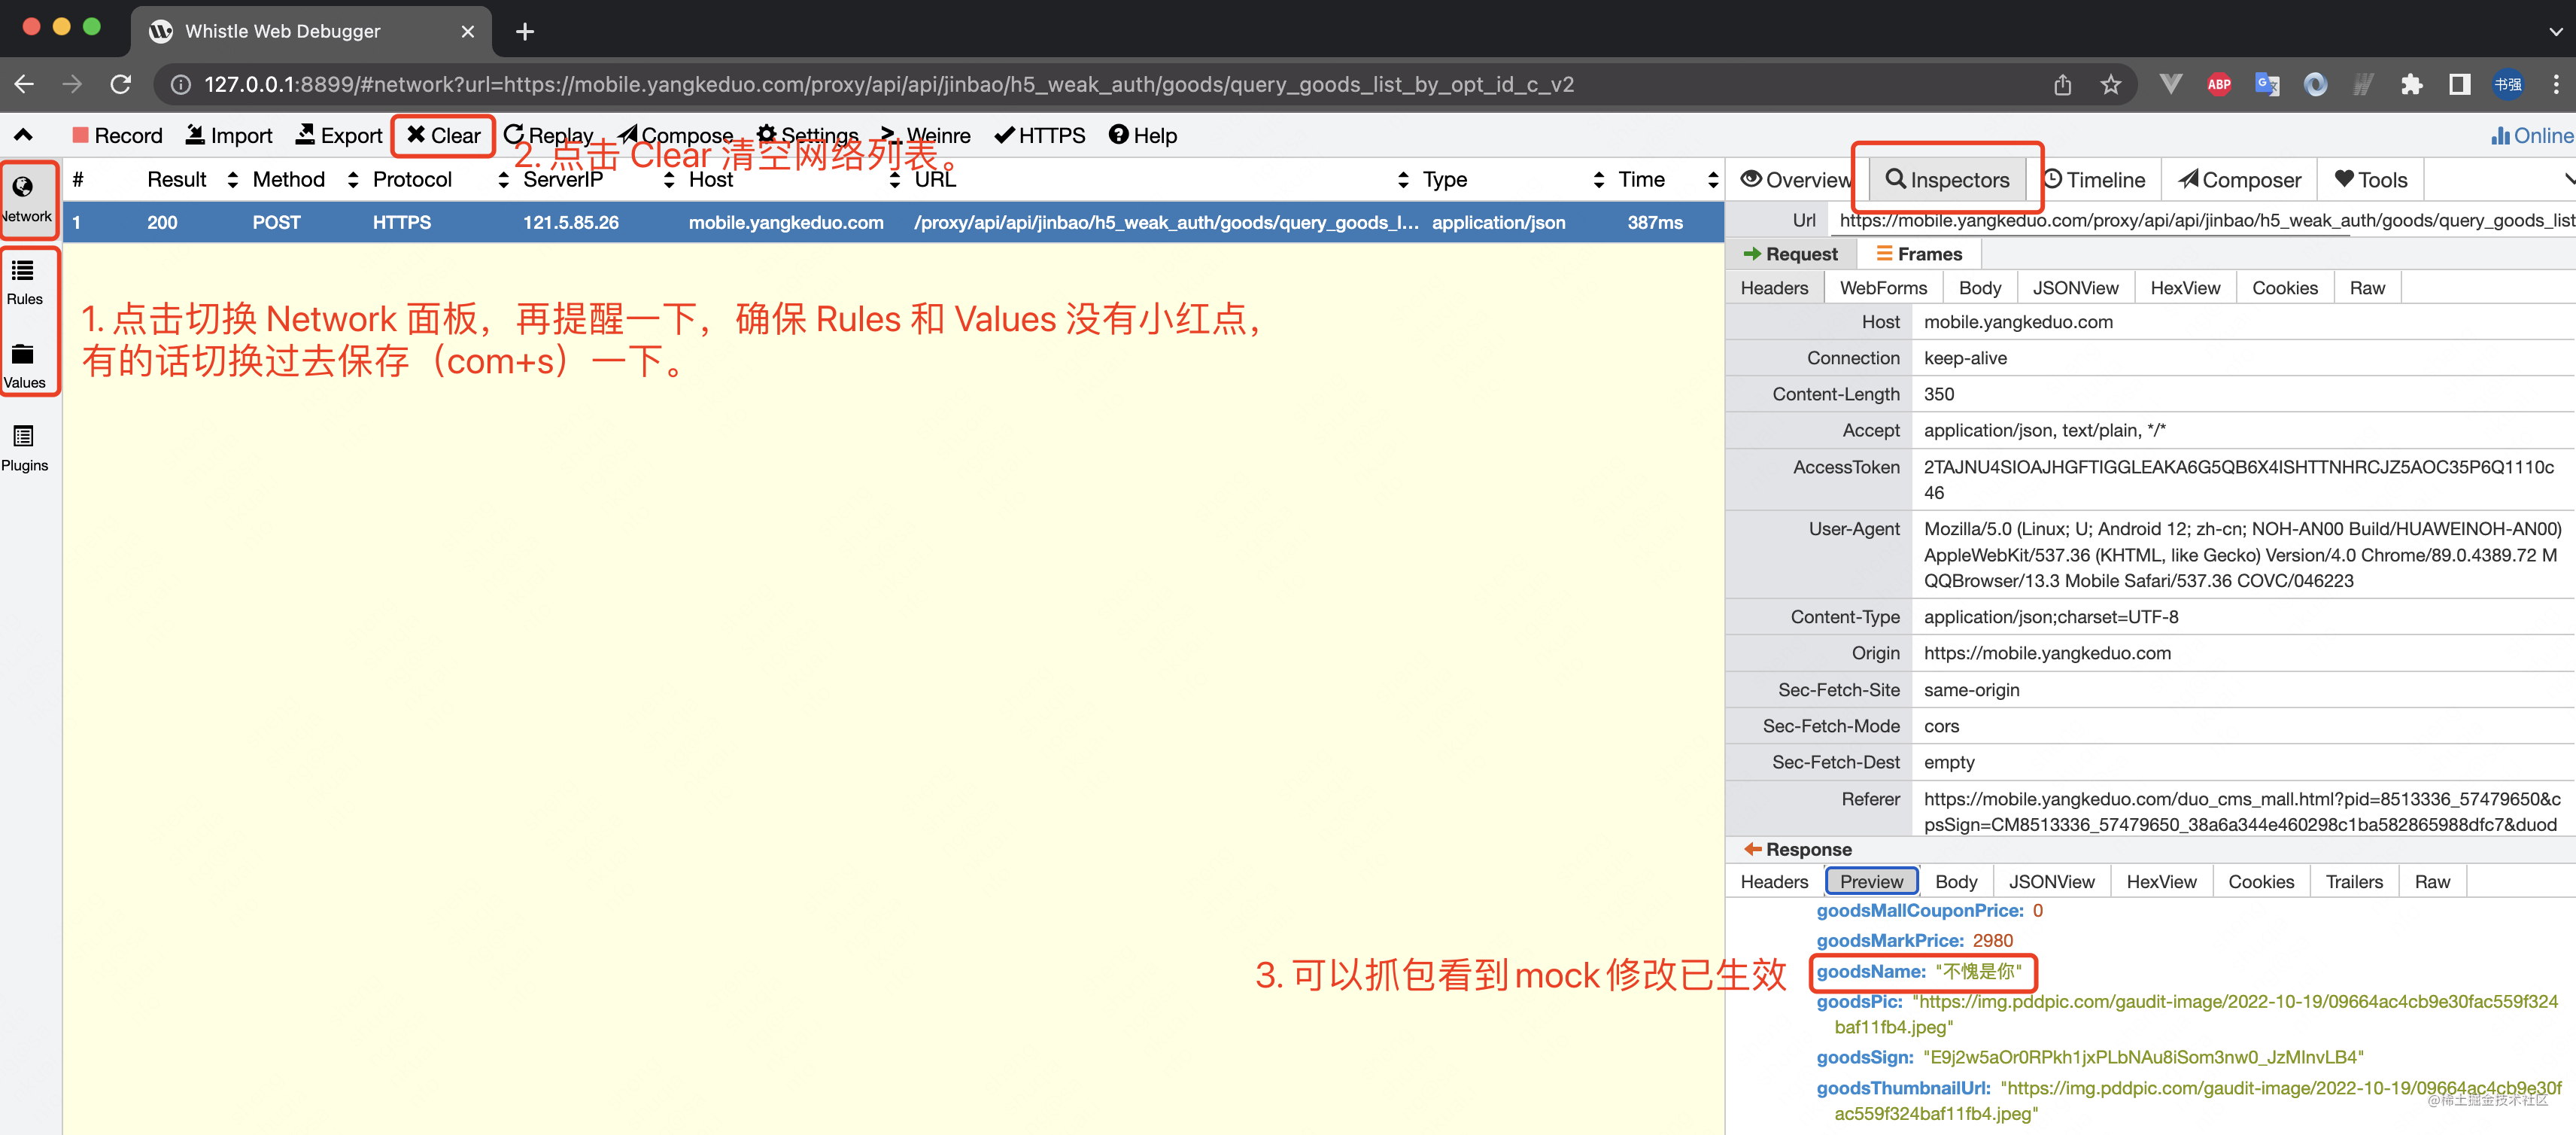Sort by Host column arrows
The width and height of the screenshot is (2576, 1135).
pyautogui.click(x=895, y=180)
